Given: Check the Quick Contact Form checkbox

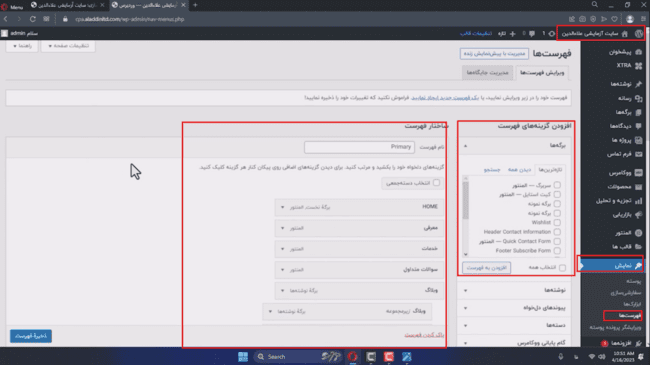Looking at the screenshot, I should point(557,241).
